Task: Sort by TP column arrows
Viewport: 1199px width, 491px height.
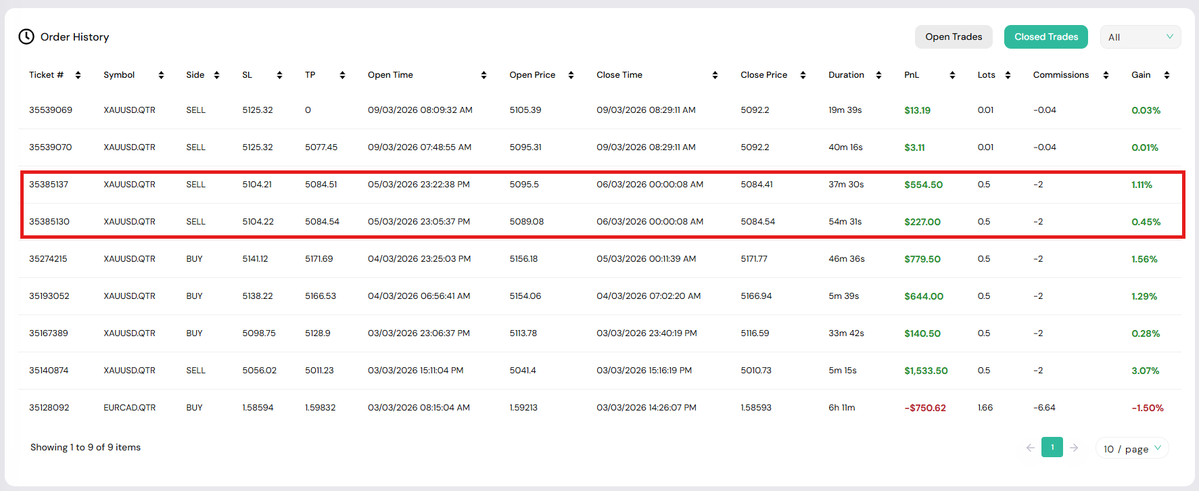Action: click(342, 75)
